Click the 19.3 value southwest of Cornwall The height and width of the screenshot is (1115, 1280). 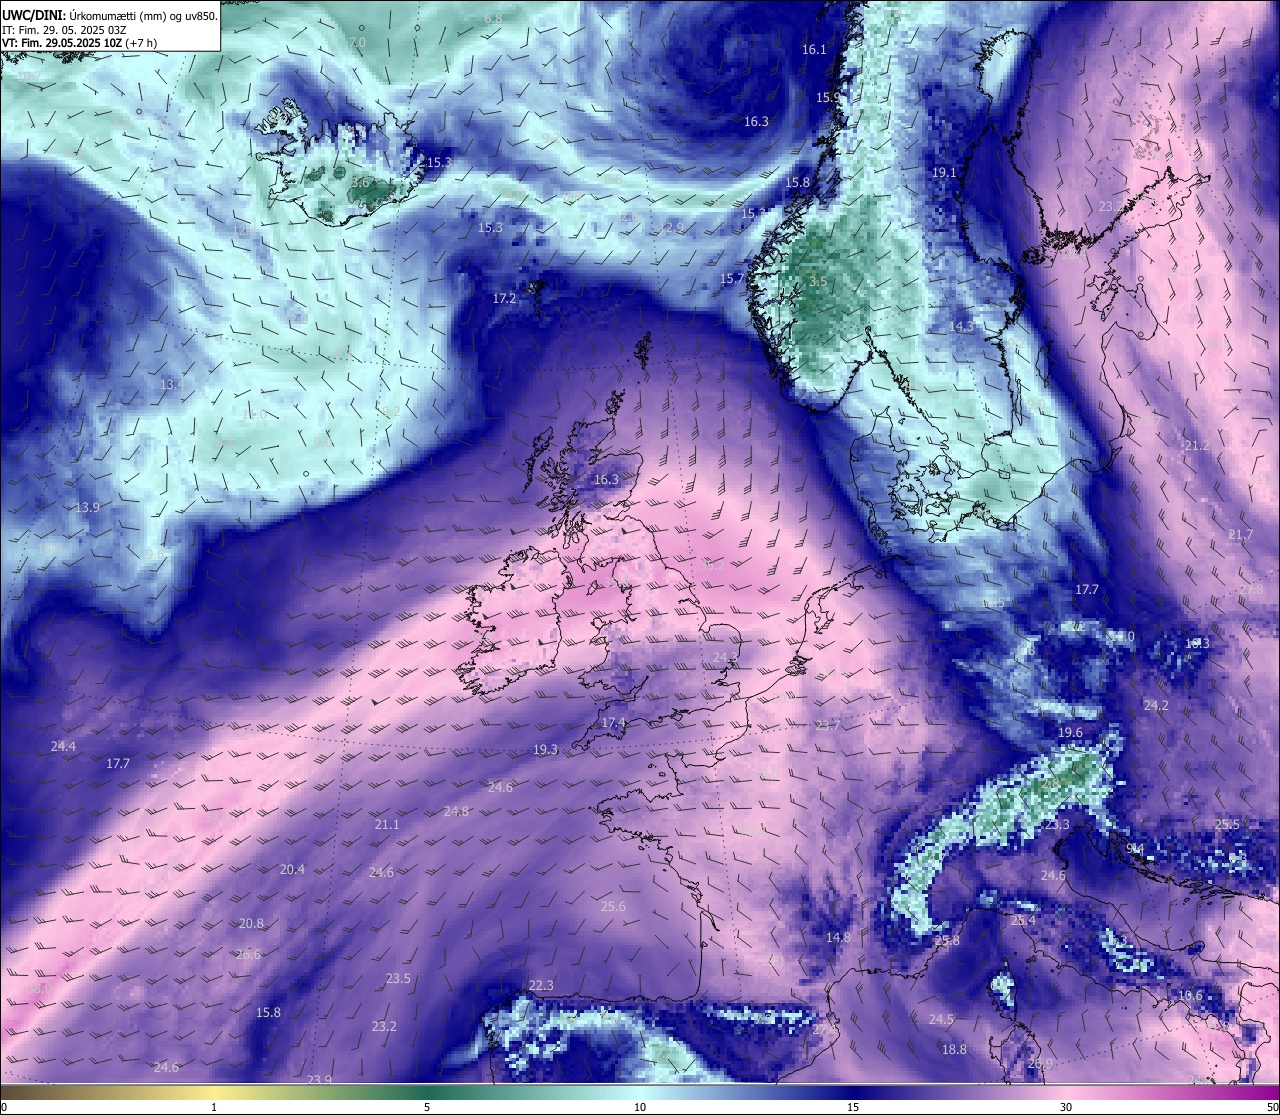tap(545, 750)
